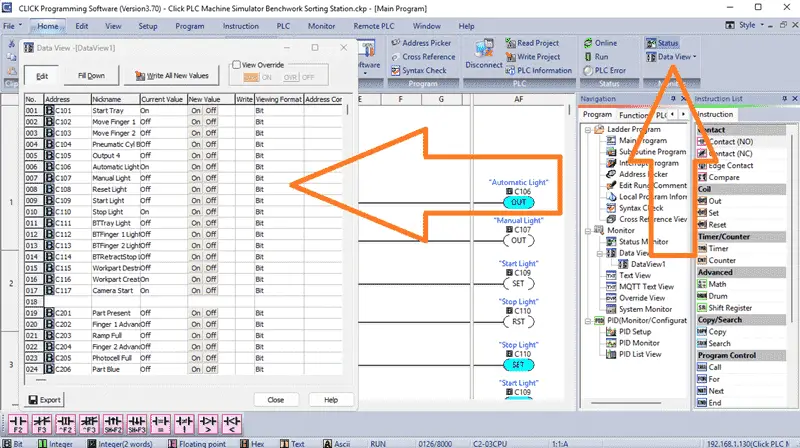Set C101 Start Tray new value Off
Image resolution: width=800 pixels, height=448 pixels.
coord(211,110)
